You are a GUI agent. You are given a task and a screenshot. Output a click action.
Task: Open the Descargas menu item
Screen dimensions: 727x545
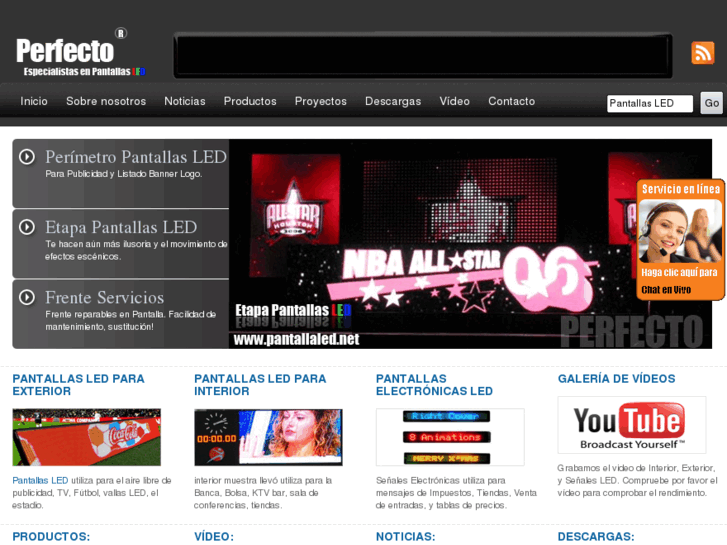coord(393,101)
